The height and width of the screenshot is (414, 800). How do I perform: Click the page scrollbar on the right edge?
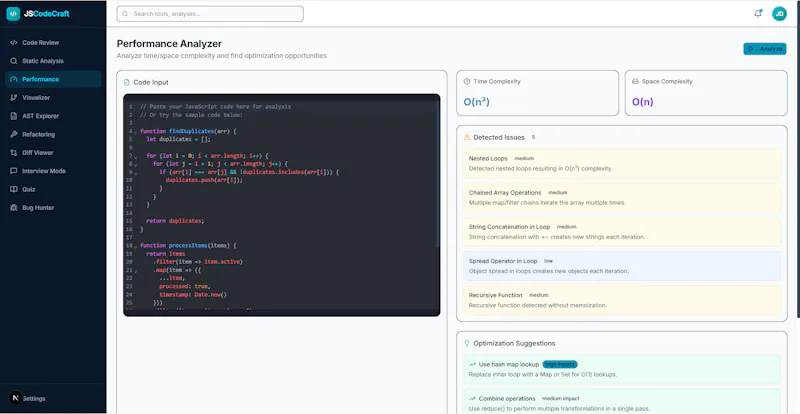797,158
